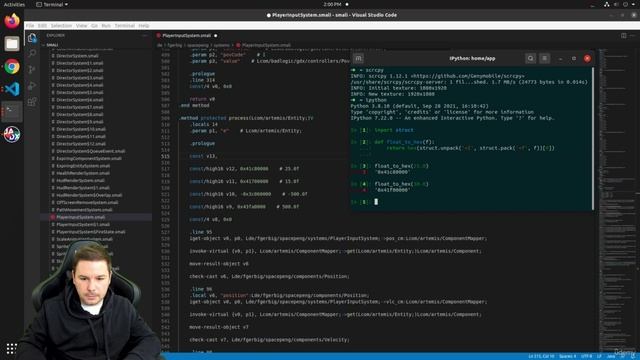Click the clock in the top bar

coord(332,4)
